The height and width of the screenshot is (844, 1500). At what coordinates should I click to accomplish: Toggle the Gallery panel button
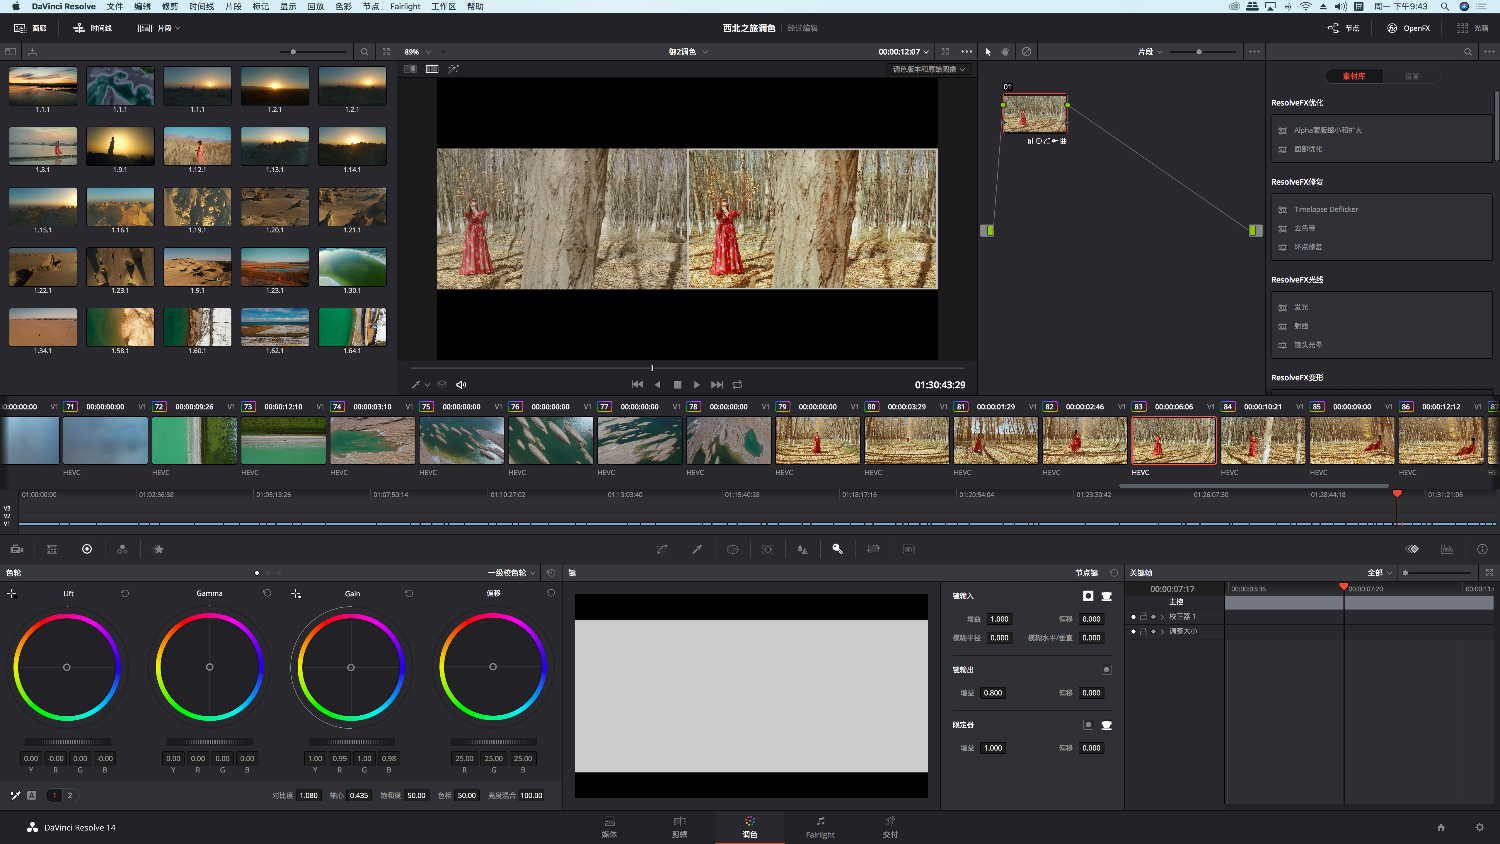pos(30,28)
